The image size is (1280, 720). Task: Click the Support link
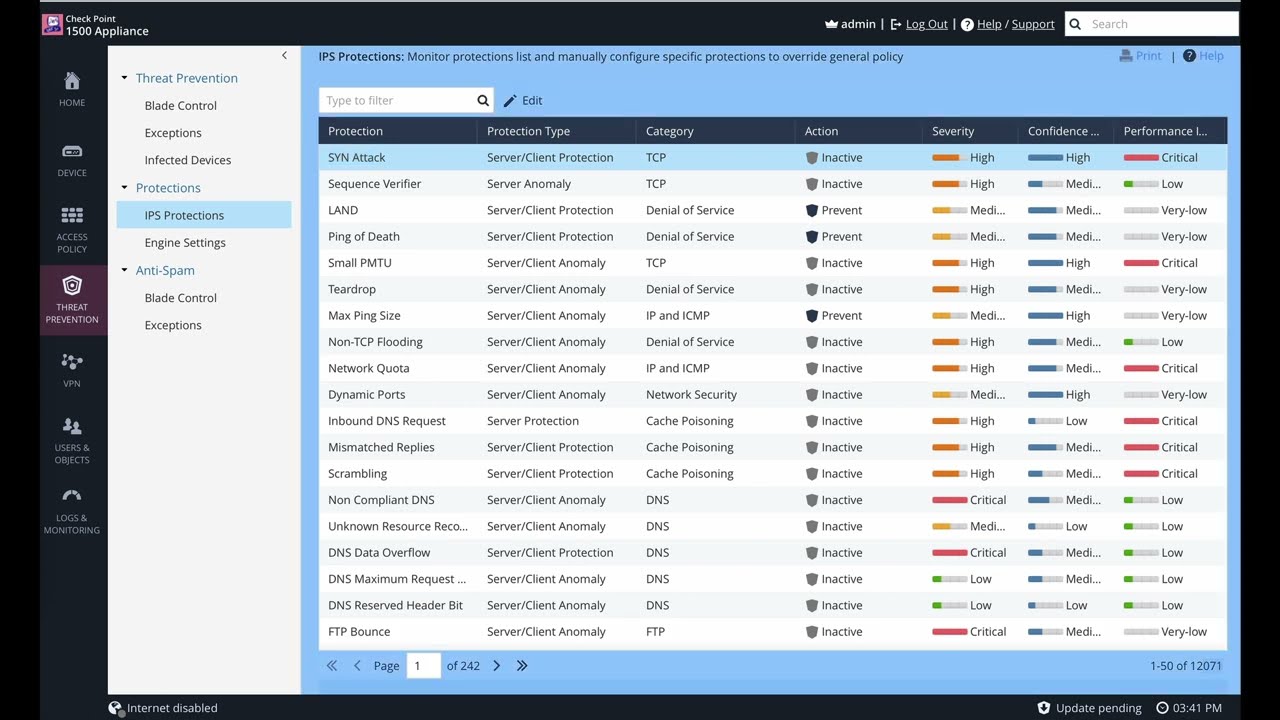pos(1033,24)
